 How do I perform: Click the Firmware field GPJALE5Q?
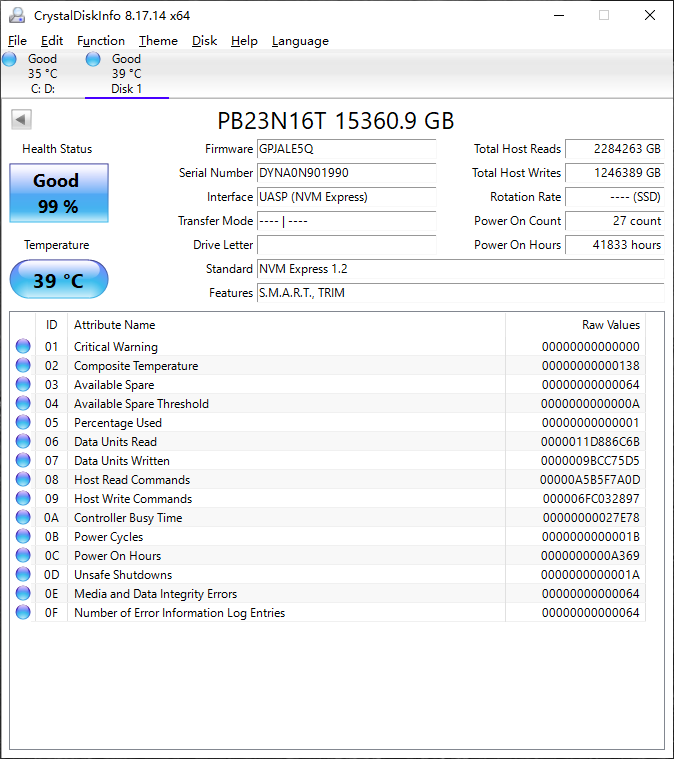[x=346, y=149]
